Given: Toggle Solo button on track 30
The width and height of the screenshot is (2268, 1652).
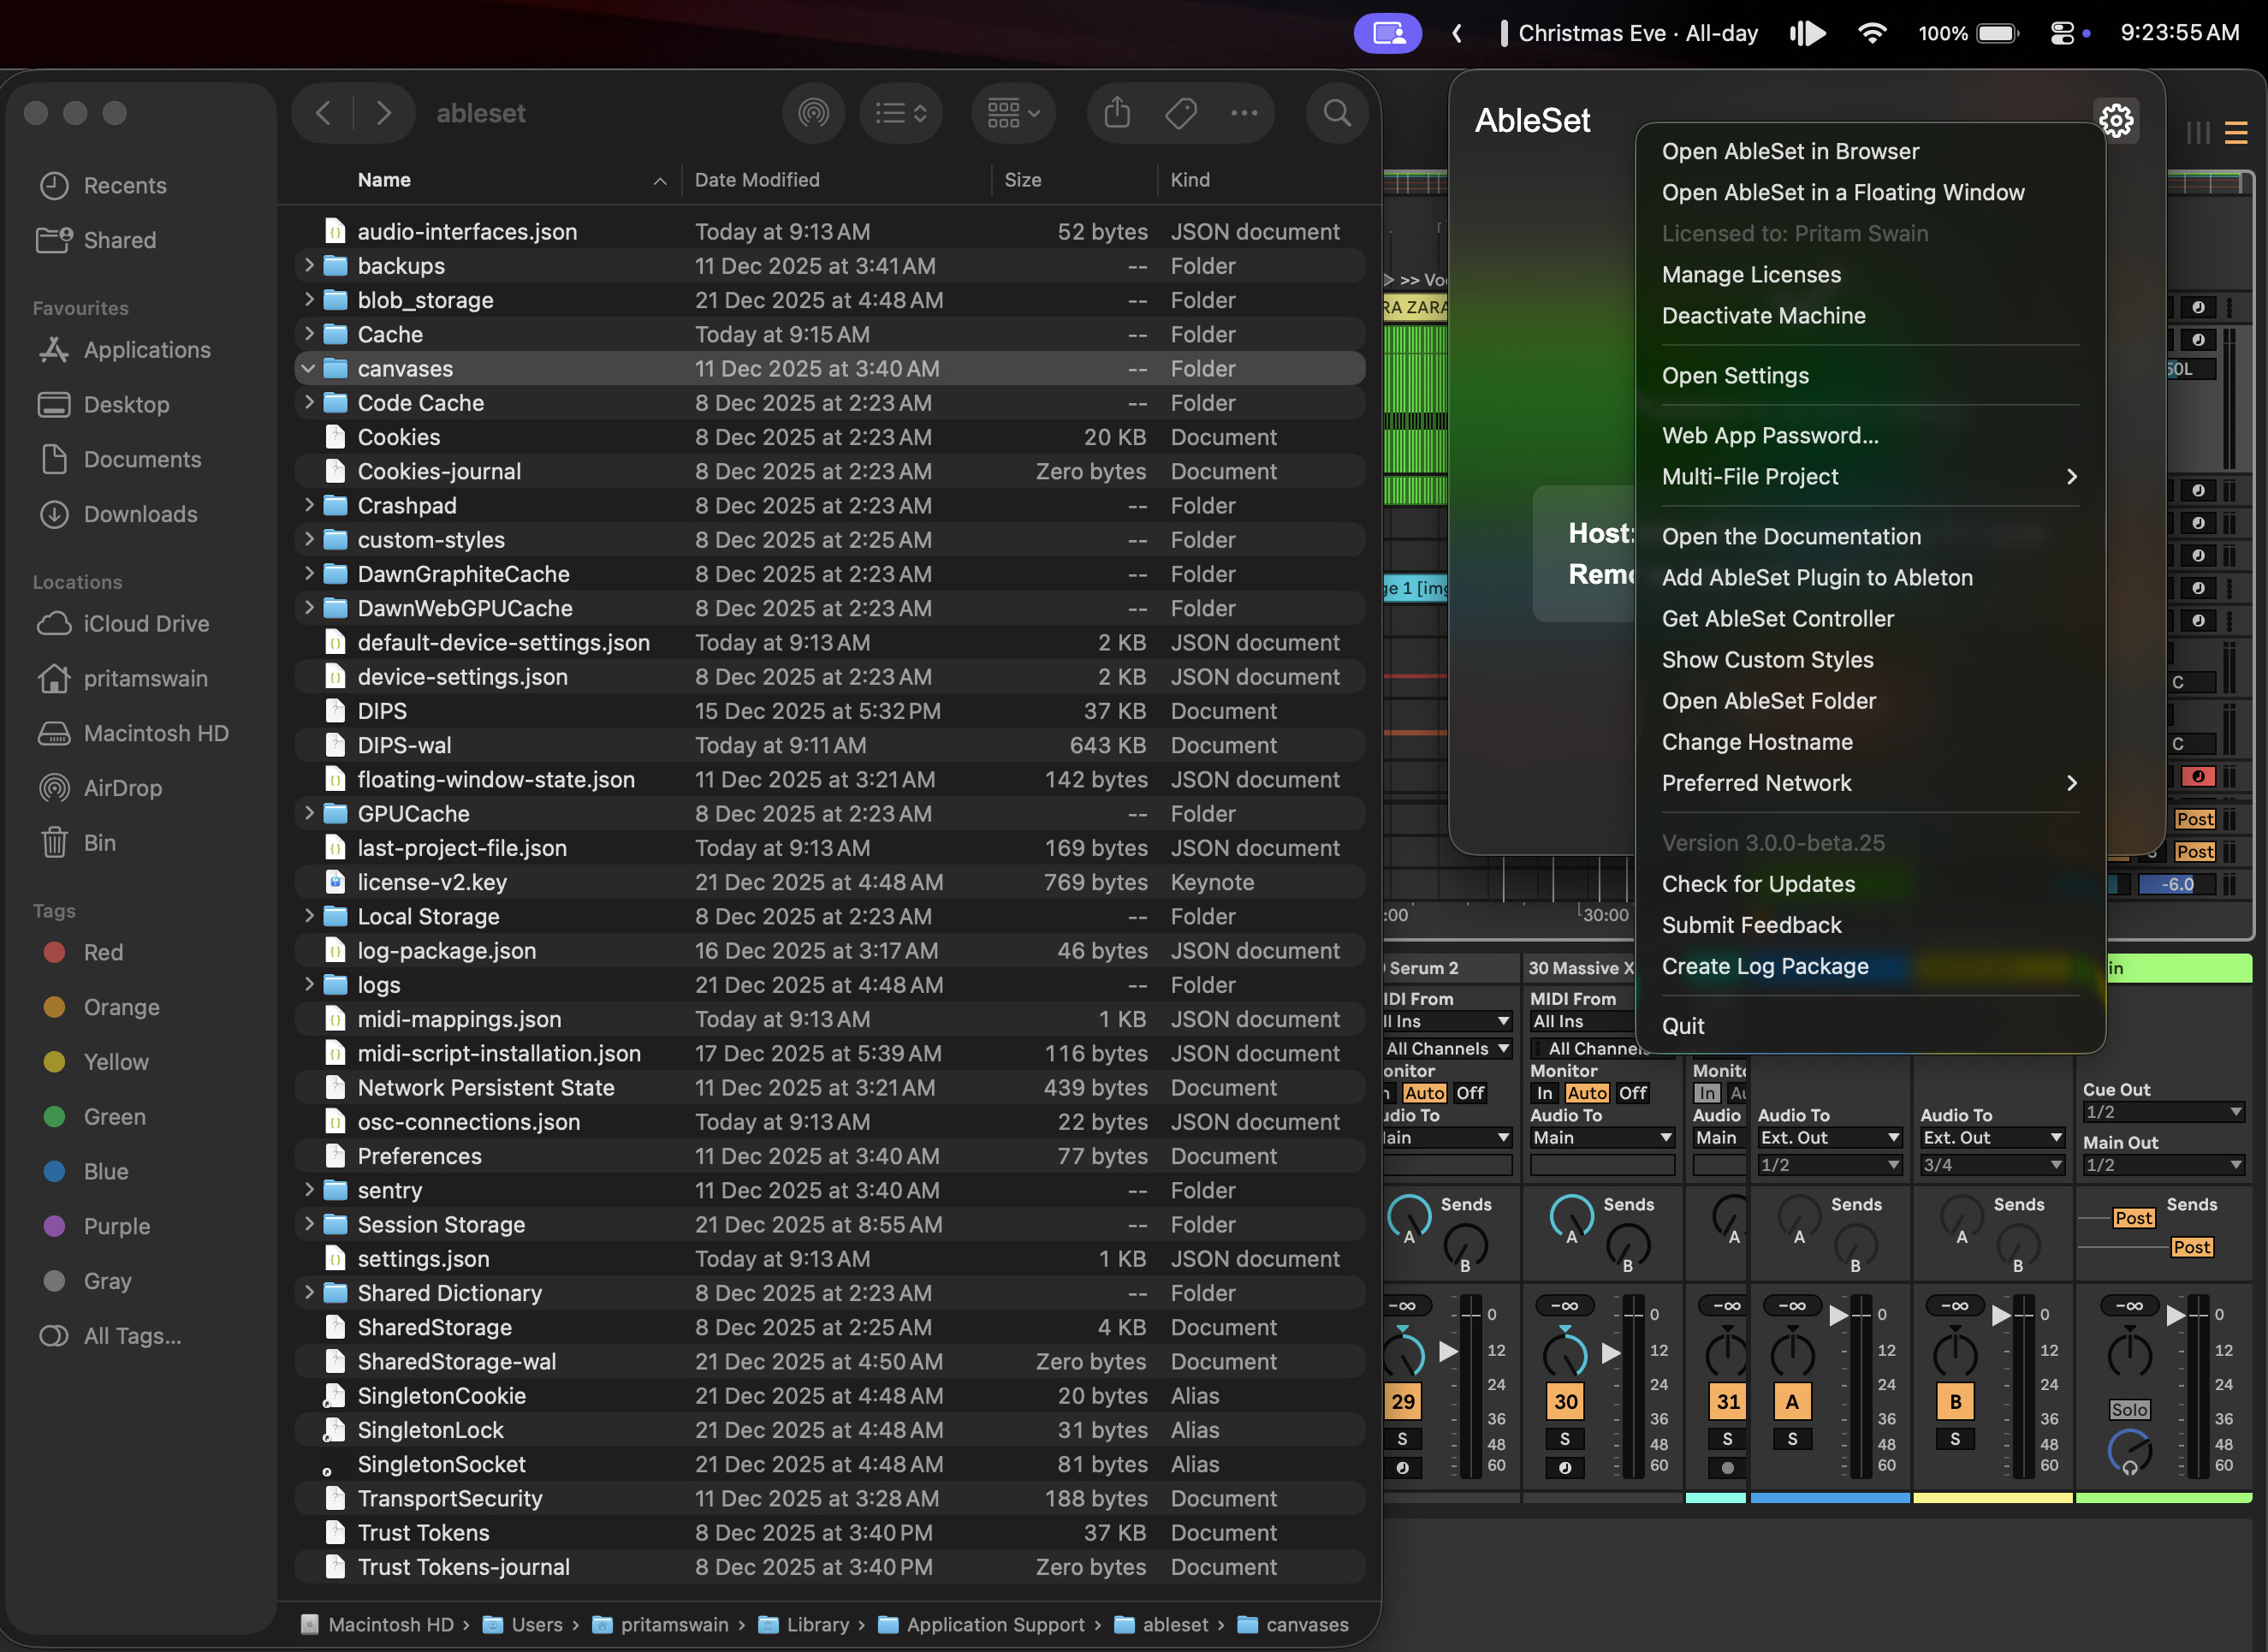Looking at the screenshot, I should click(x=1565, y=1439).
